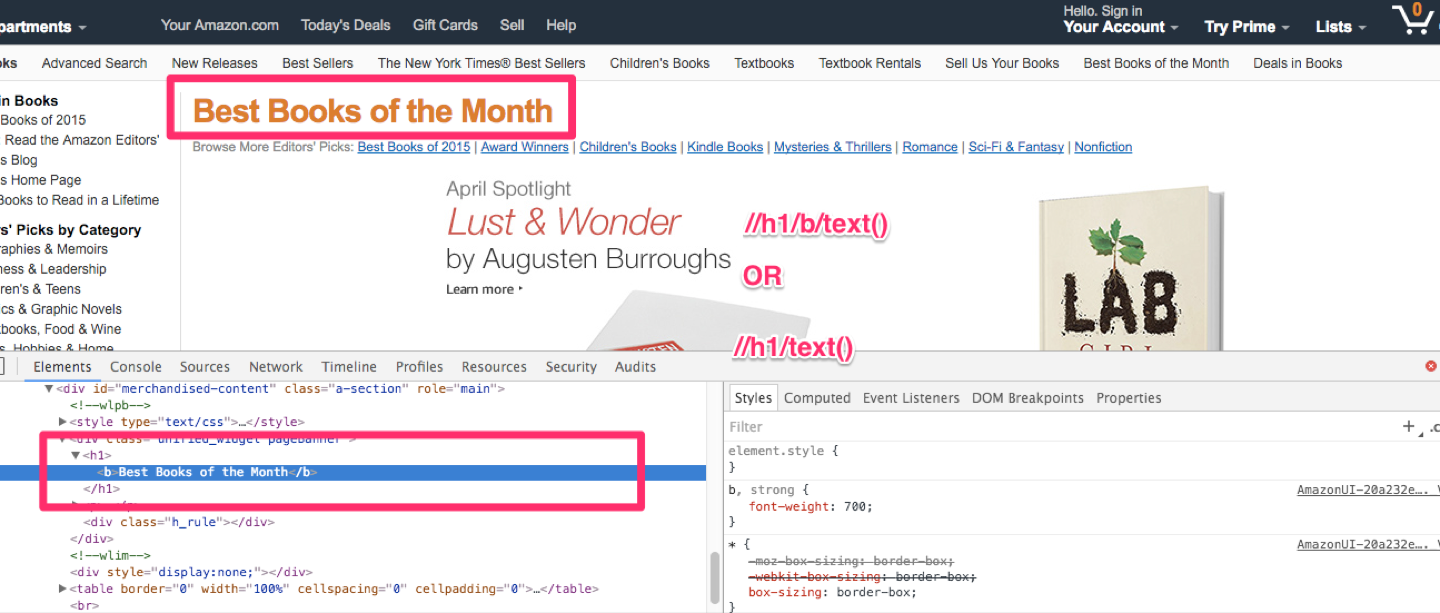Click the Kindle Books link
The image size is (1440, 613).
click(725, 147)
